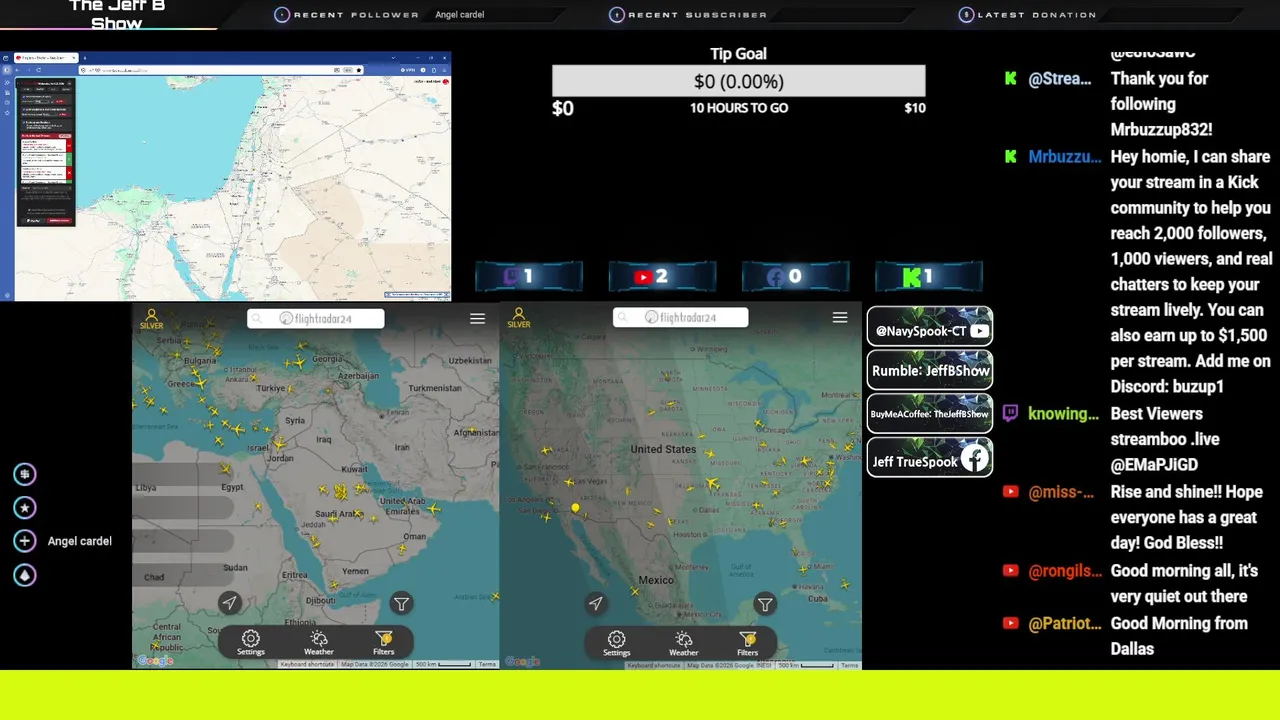Select airplane icon over Oman and UAE coast
The width and height of the screenshot is (1280, 720).
(433, 509)
